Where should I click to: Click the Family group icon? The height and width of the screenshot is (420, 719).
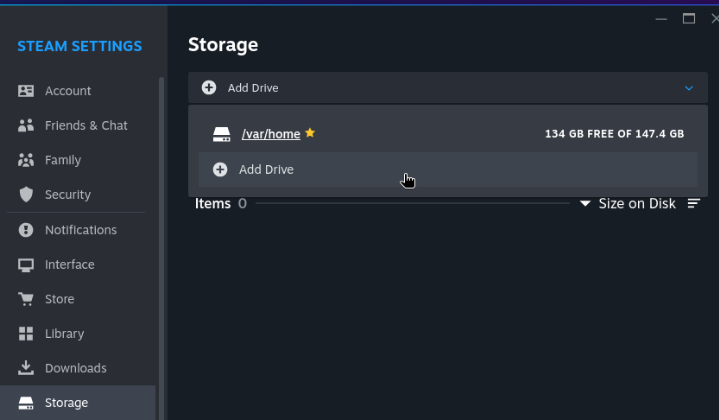26,160
